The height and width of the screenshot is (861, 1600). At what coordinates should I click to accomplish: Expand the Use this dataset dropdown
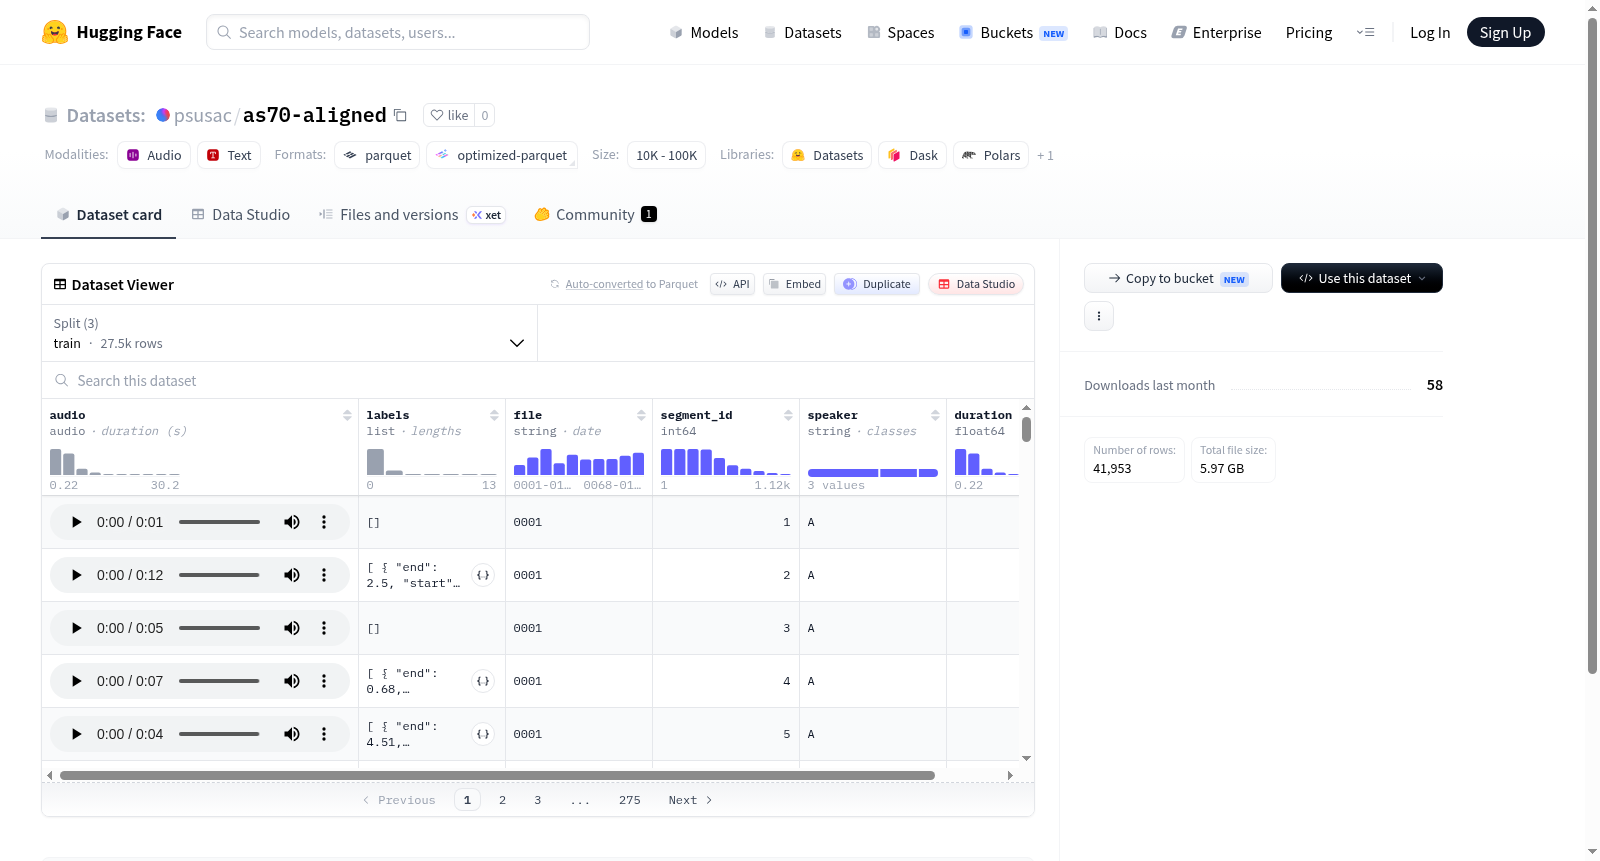coord(1361,278)
